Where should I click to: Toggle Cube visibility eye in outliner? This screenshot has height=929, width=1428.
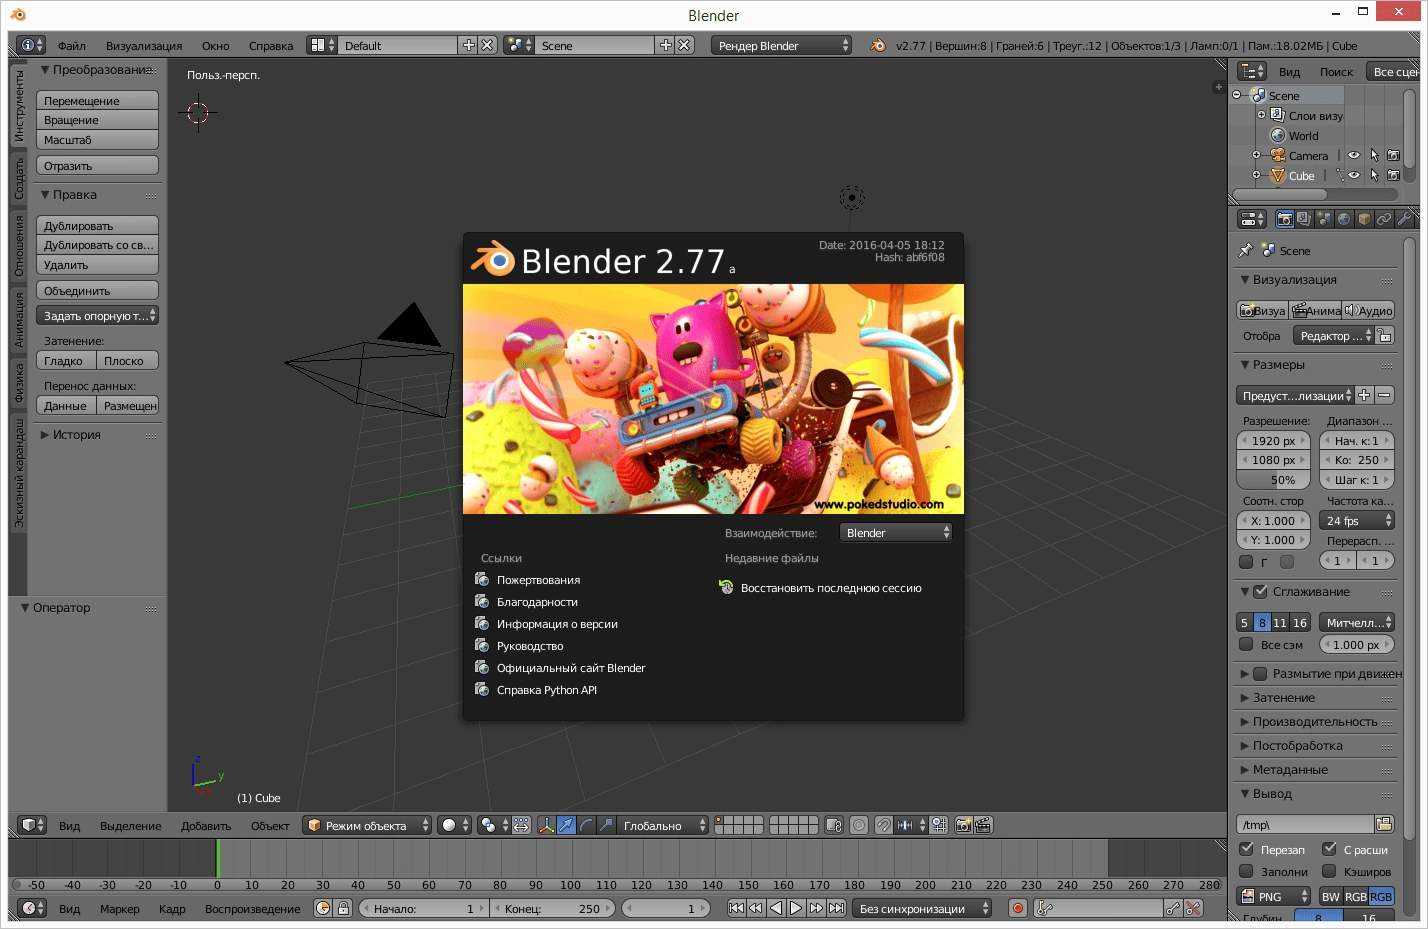pyautogui.click(x=1353, y=175)
